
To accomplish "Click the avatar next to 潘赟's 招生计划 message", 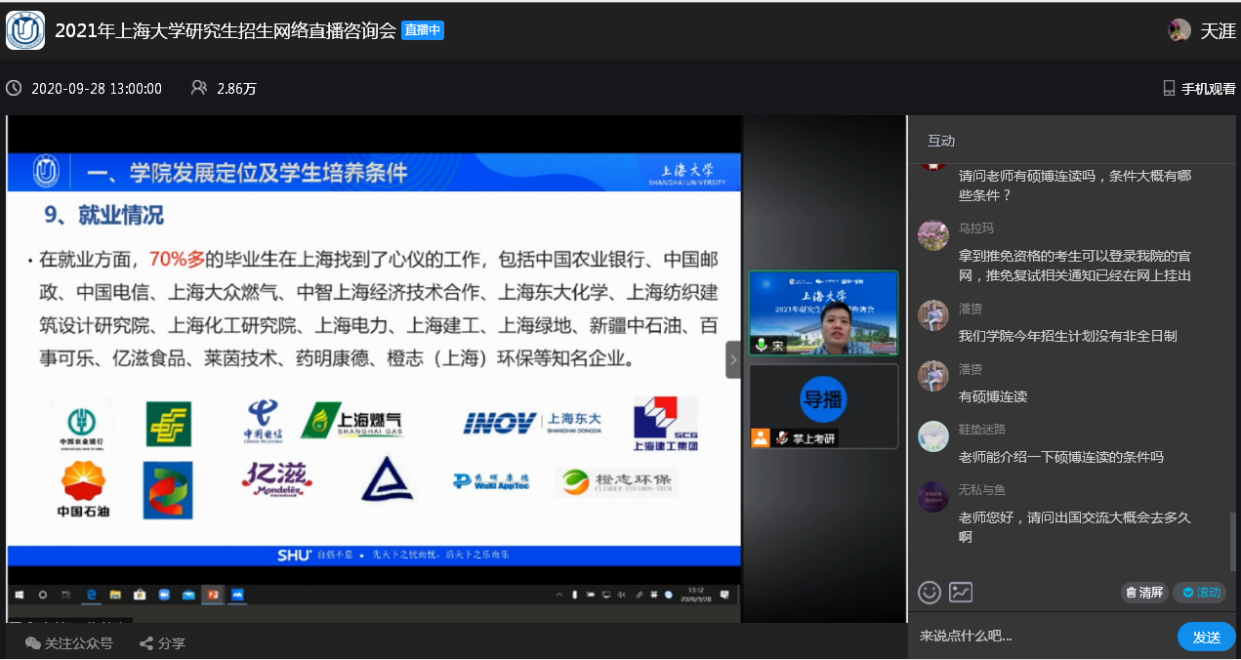I will click(933, 315).
